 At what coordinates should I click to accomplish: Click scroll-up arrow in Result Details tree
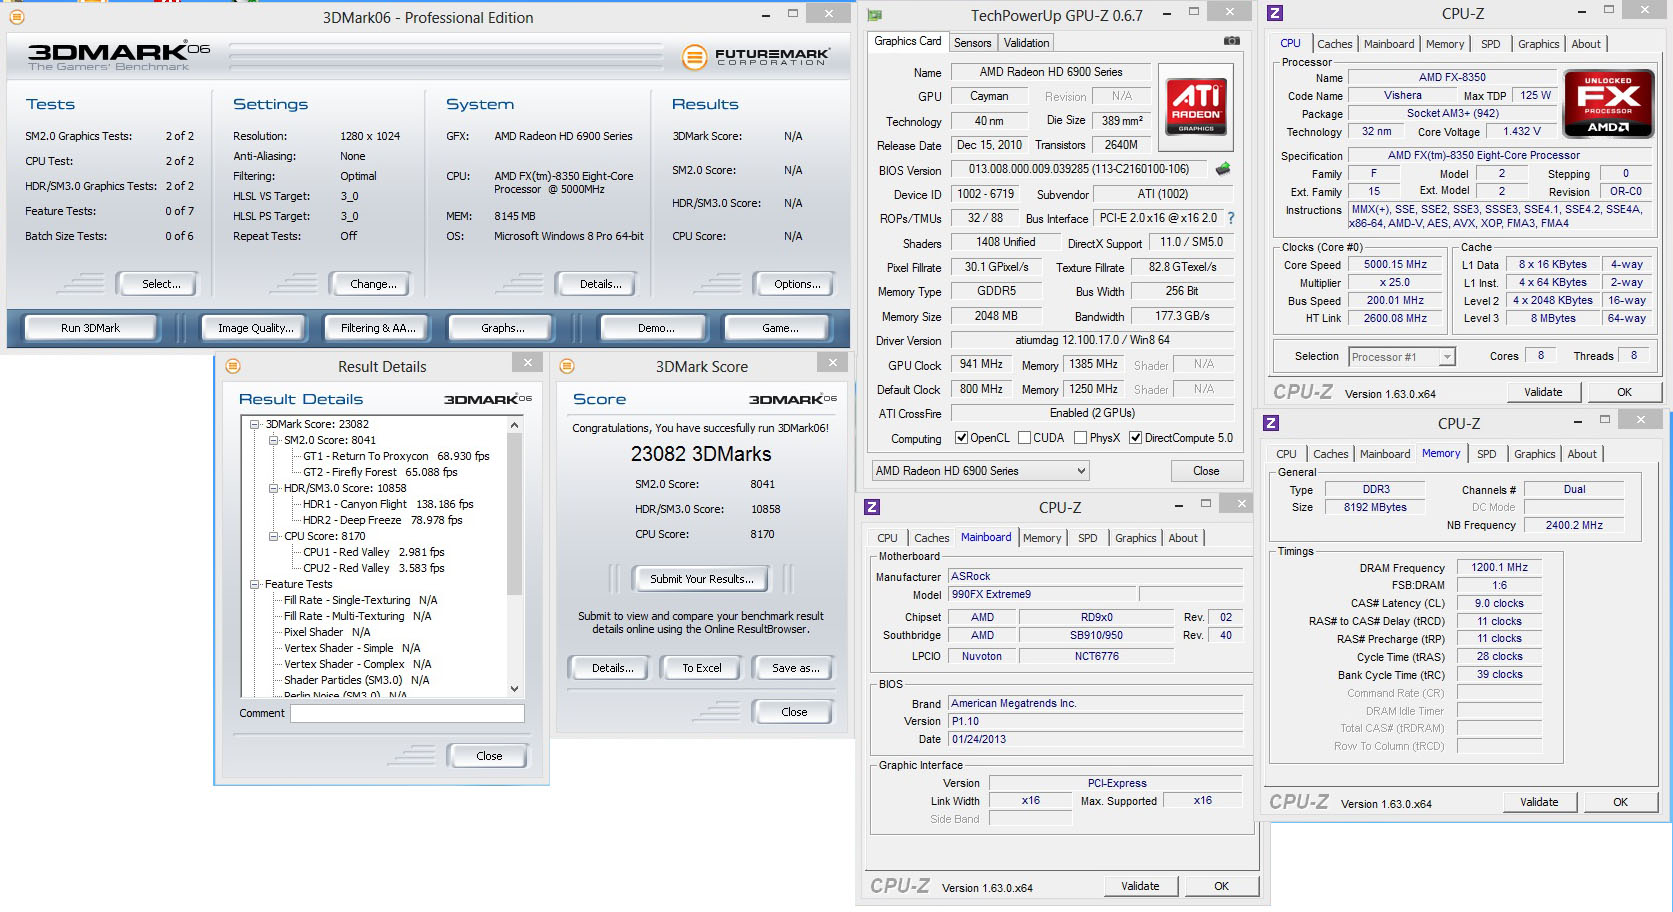pyautogui.click(x=514, y=425)
